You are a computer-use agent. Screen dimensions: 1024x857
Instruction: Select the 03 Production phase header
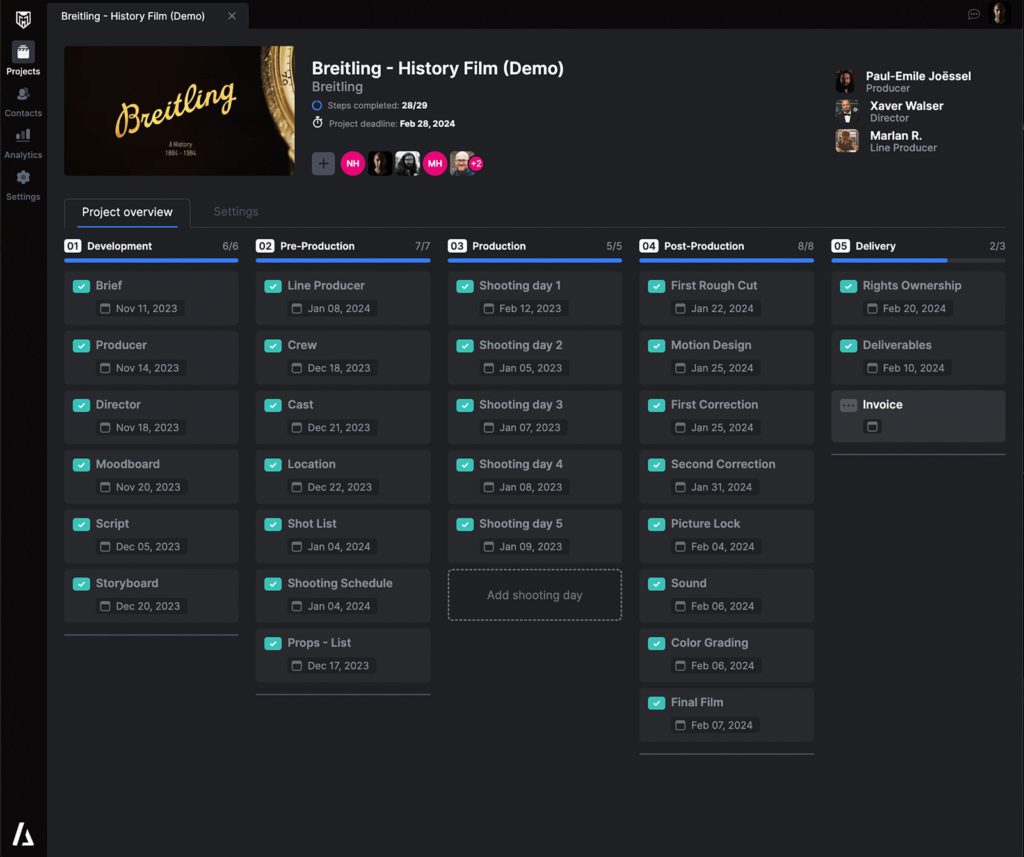click(534, 246)
